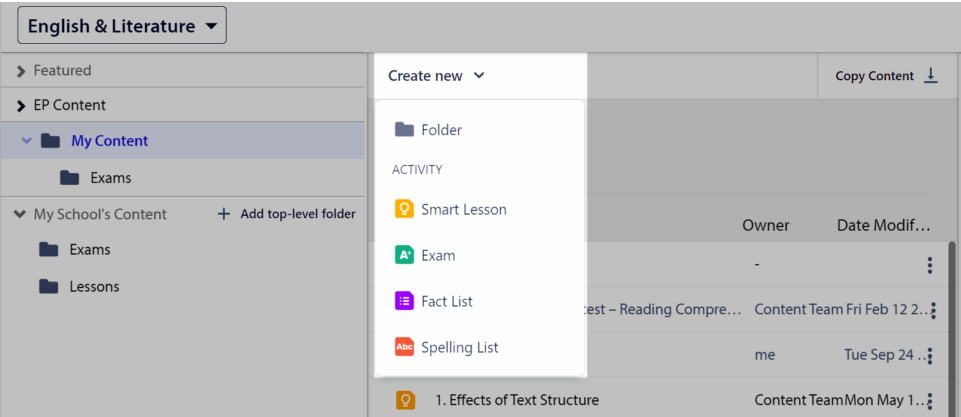Click the Folder icon in Create new menu
The width and height of the screenshot is (961, 417).
click(x=405, y=129)
